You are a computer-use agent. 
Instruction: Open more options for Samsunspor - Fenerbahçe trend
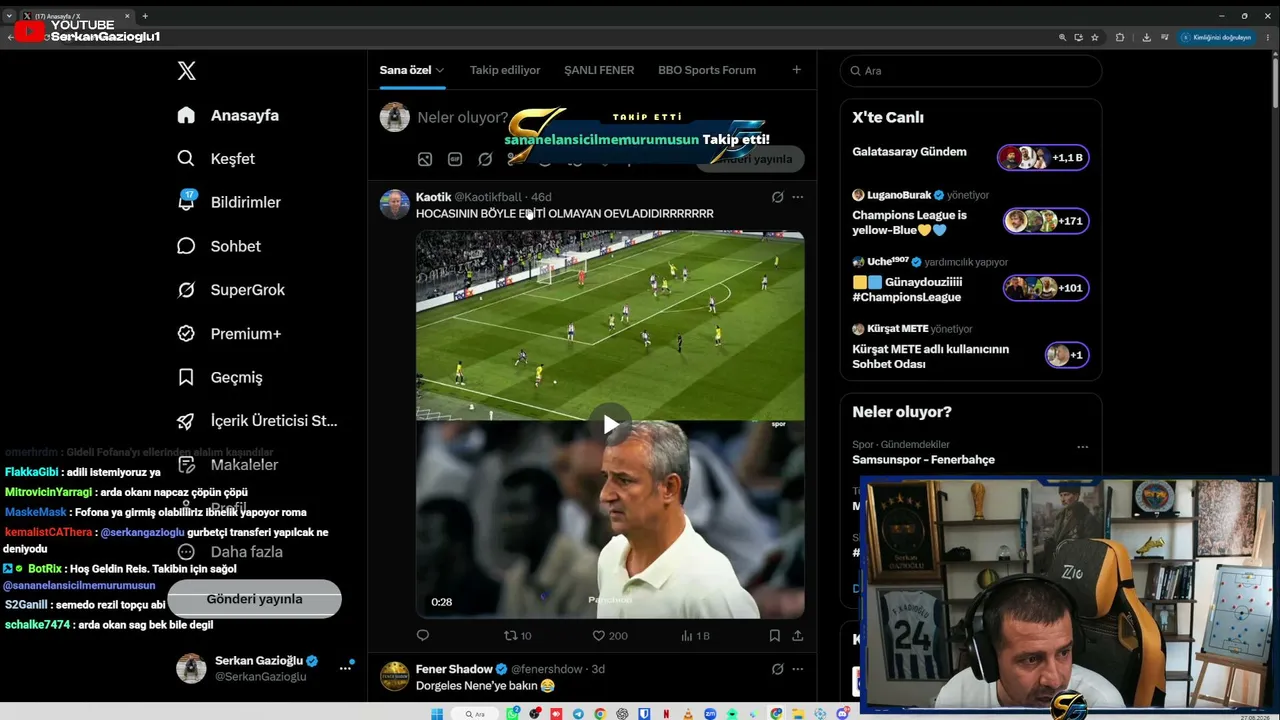pos(1082,447)
